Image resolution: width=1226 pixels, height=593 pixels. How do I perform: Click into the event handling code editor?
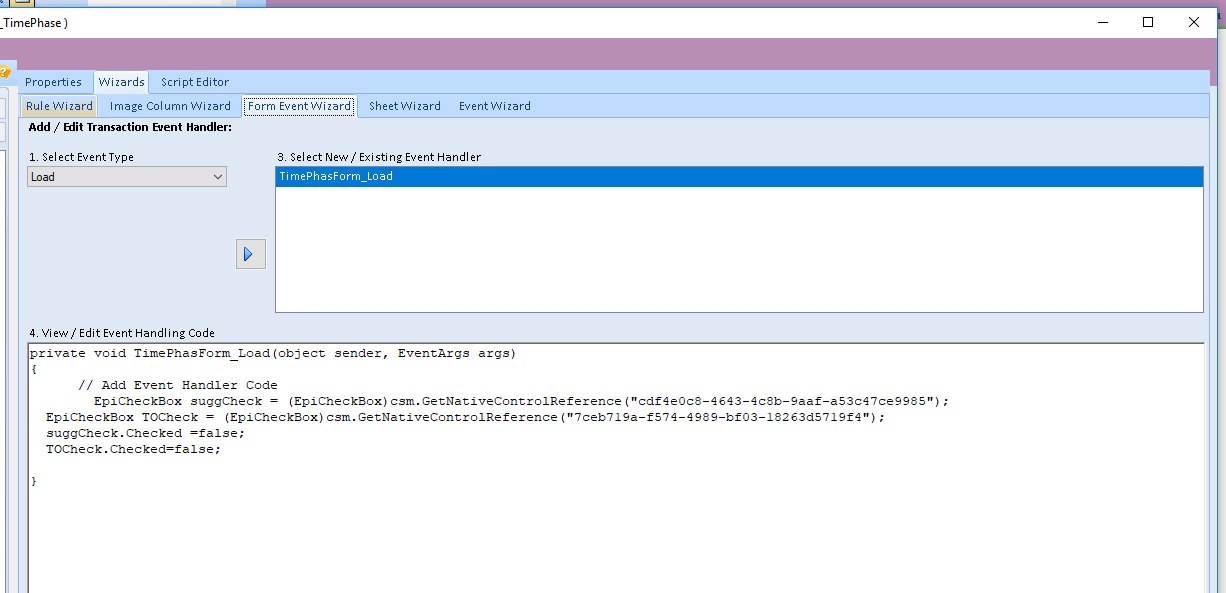(616, 467)
